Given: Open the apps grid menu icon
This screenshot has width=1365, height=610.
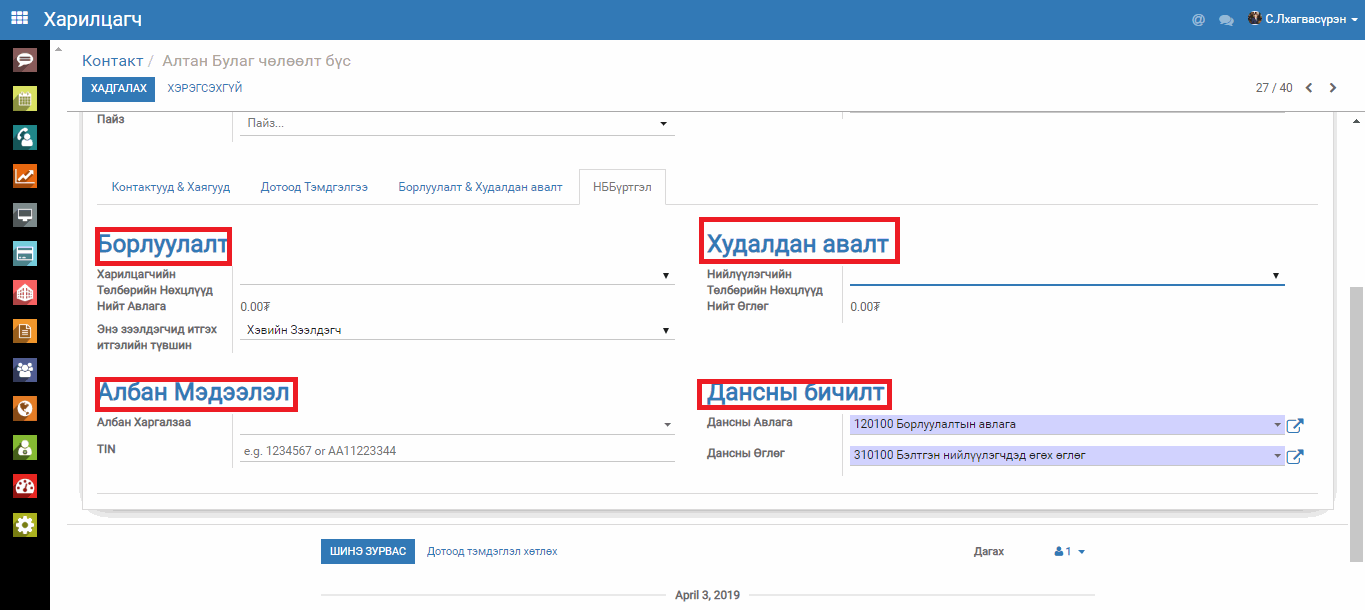Looking at the screenshot, I should 20,19.
